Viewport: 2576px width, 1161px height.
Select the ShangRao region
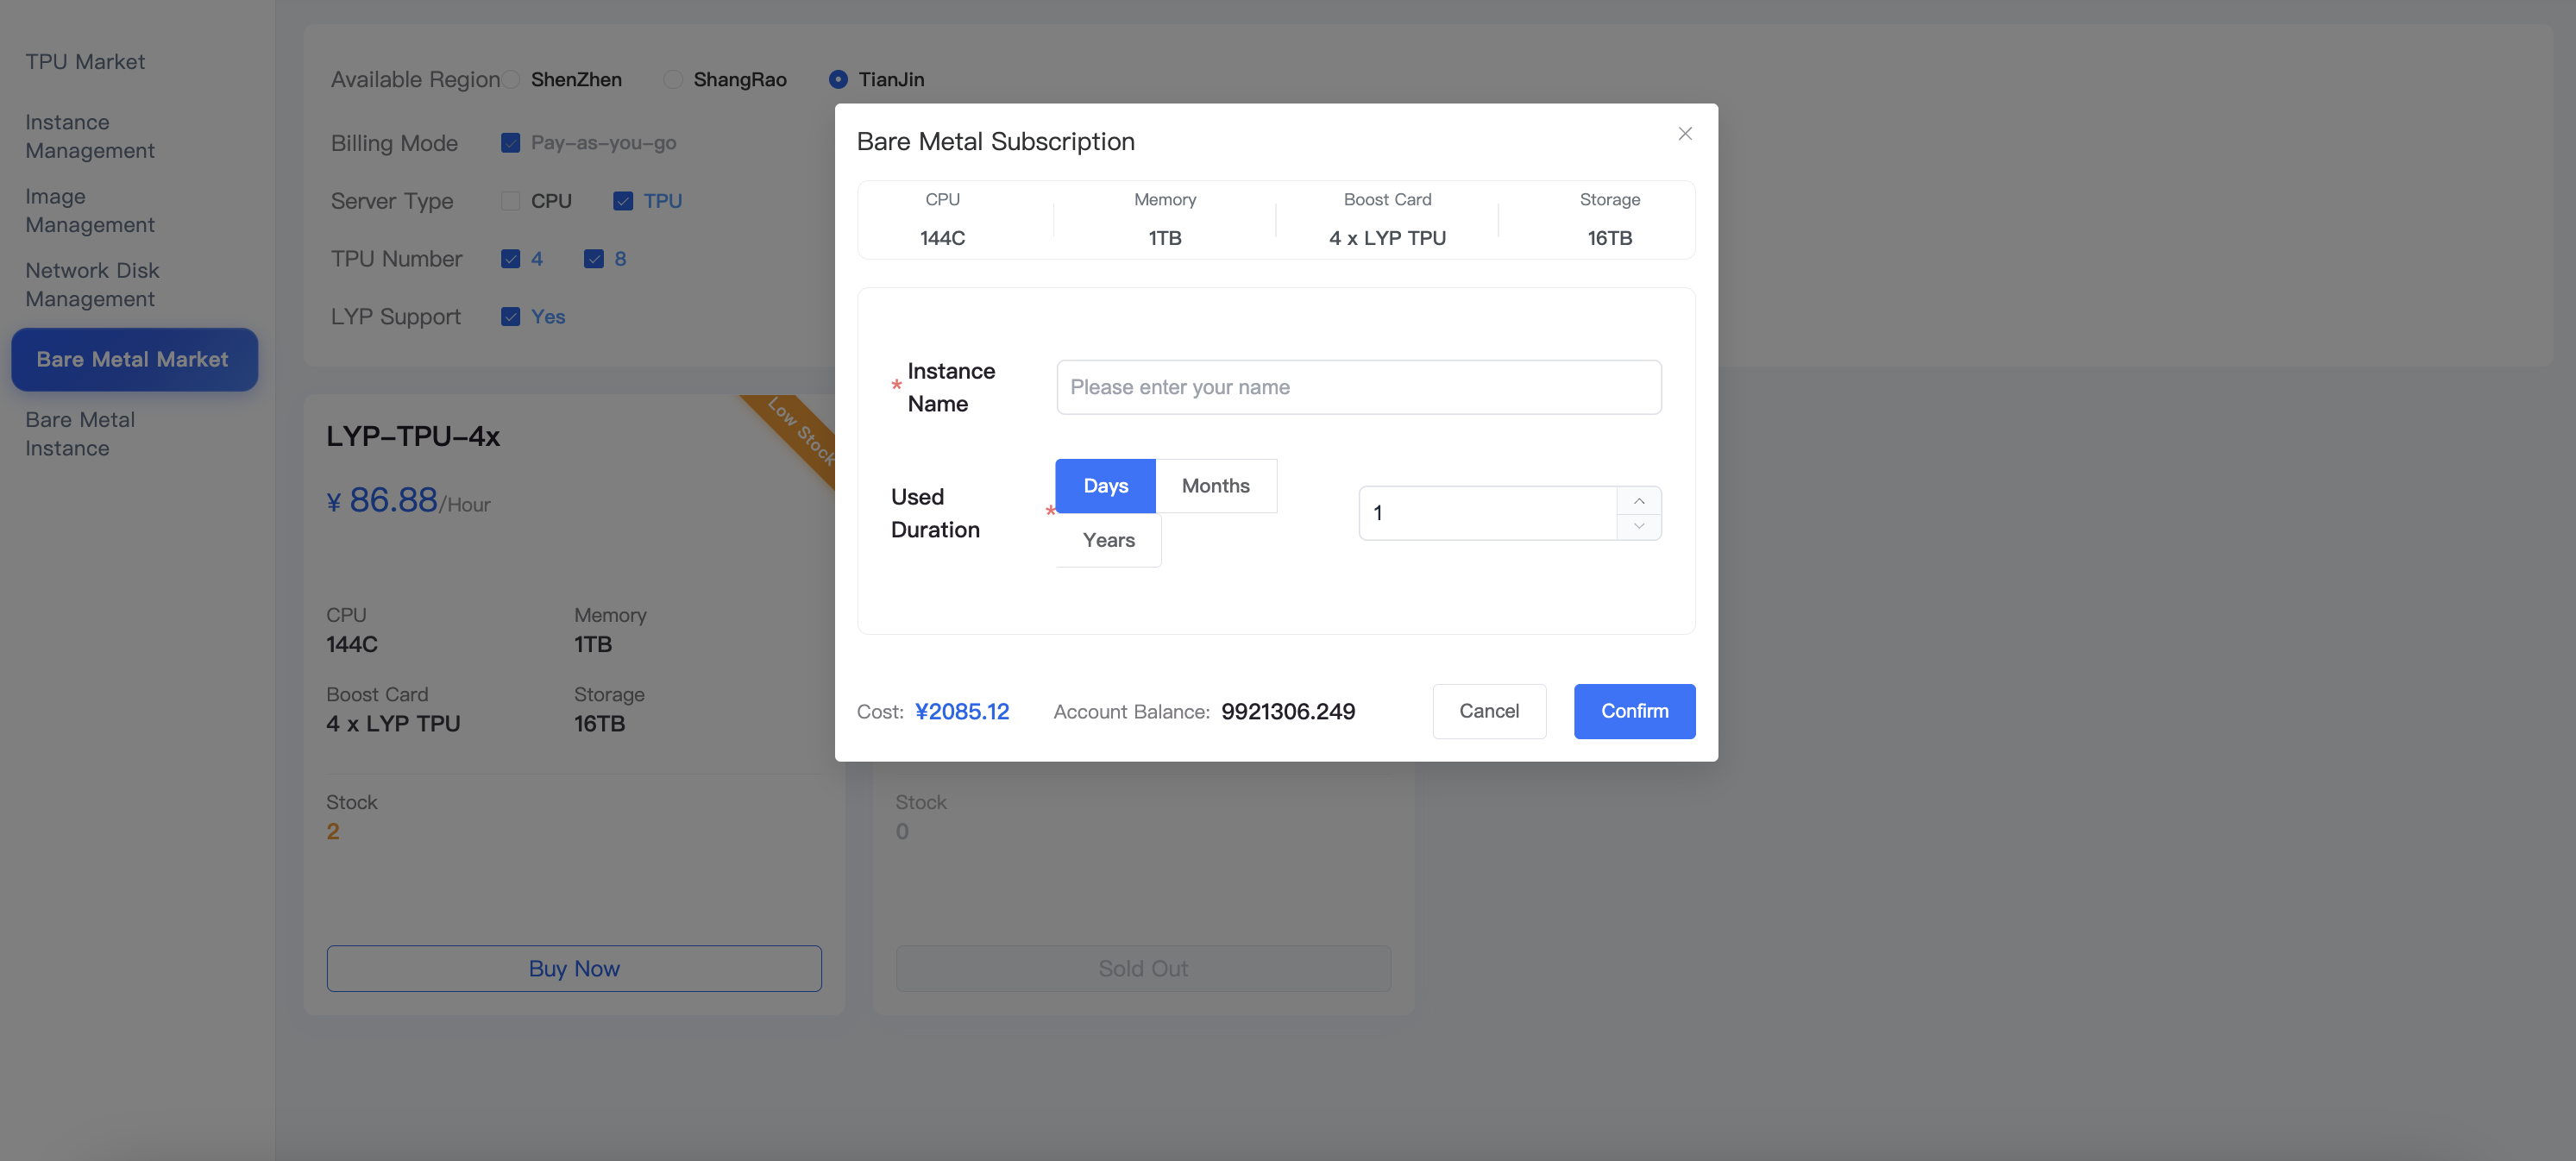coord(673,79)
